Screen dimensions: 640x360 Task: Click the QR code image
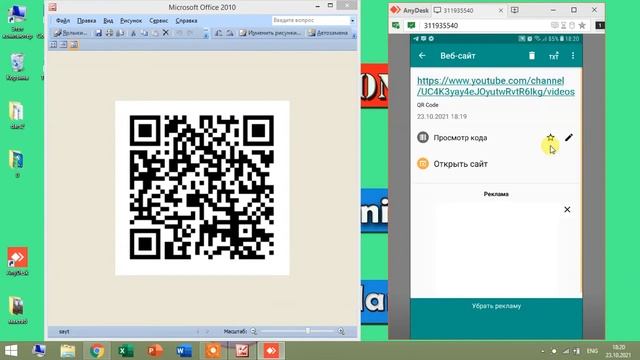(202, 188)
